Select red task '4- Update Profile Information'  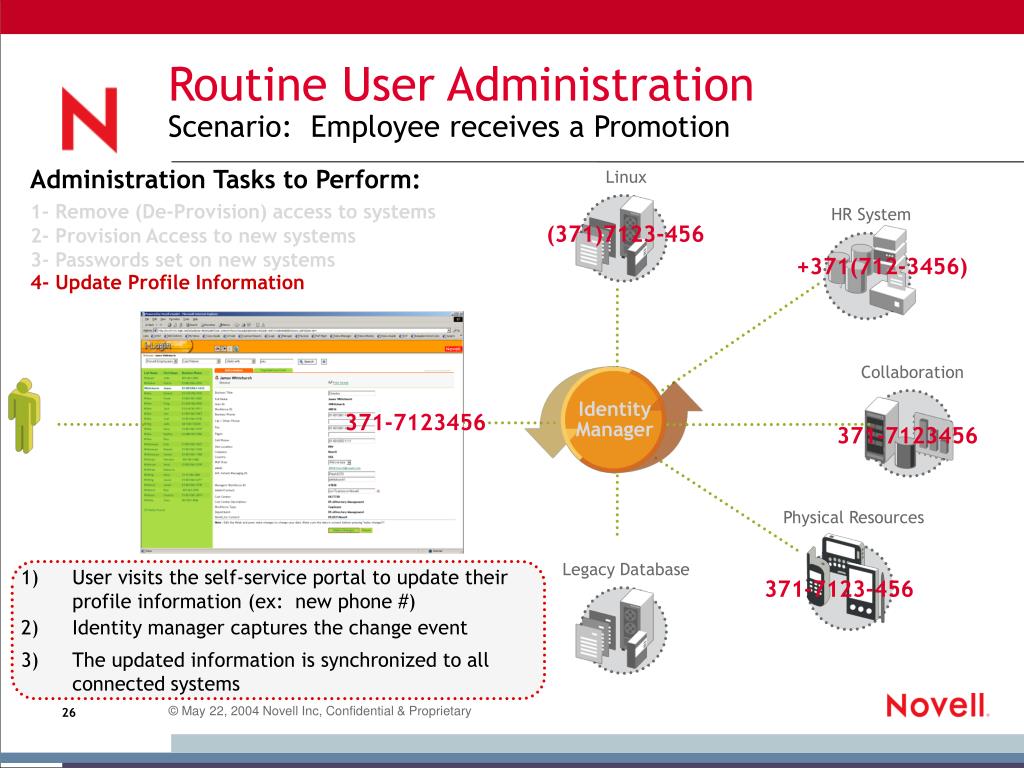point(167,283)
